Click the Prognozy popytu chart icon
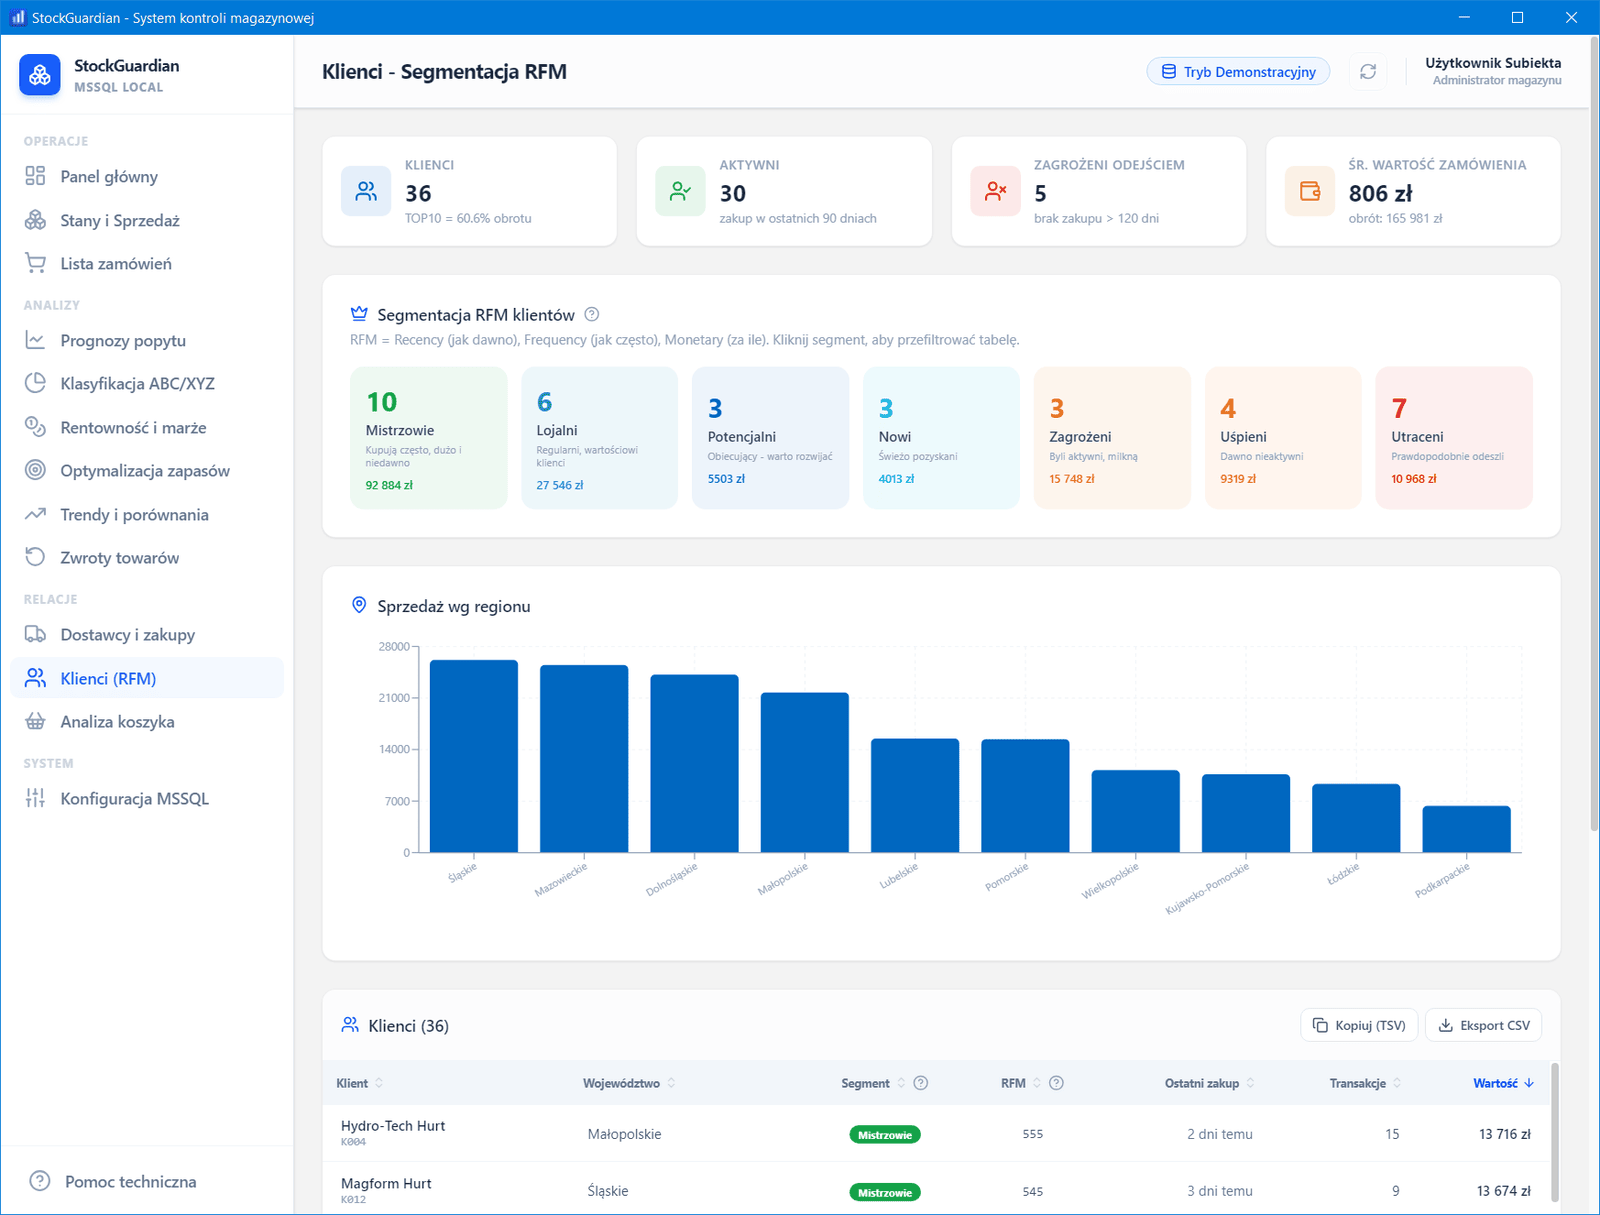 (35, 340)
